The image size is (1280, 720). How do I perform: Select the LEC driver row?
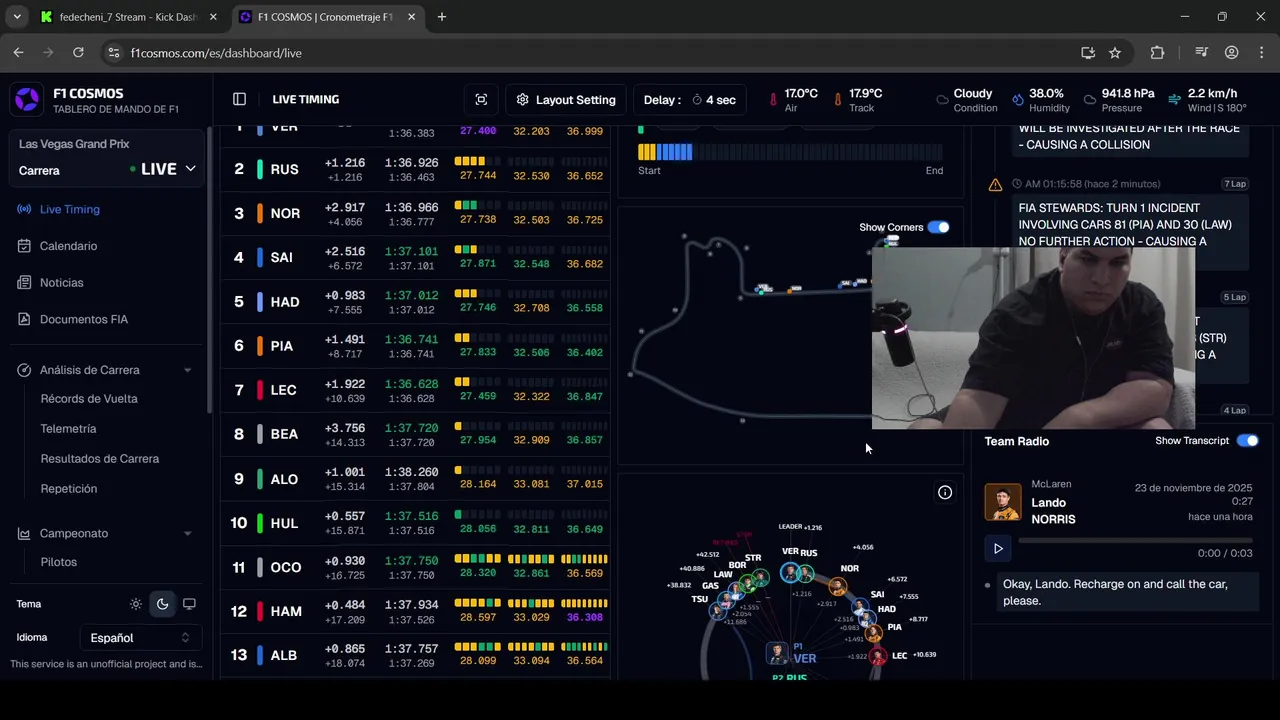click(415, 390)
